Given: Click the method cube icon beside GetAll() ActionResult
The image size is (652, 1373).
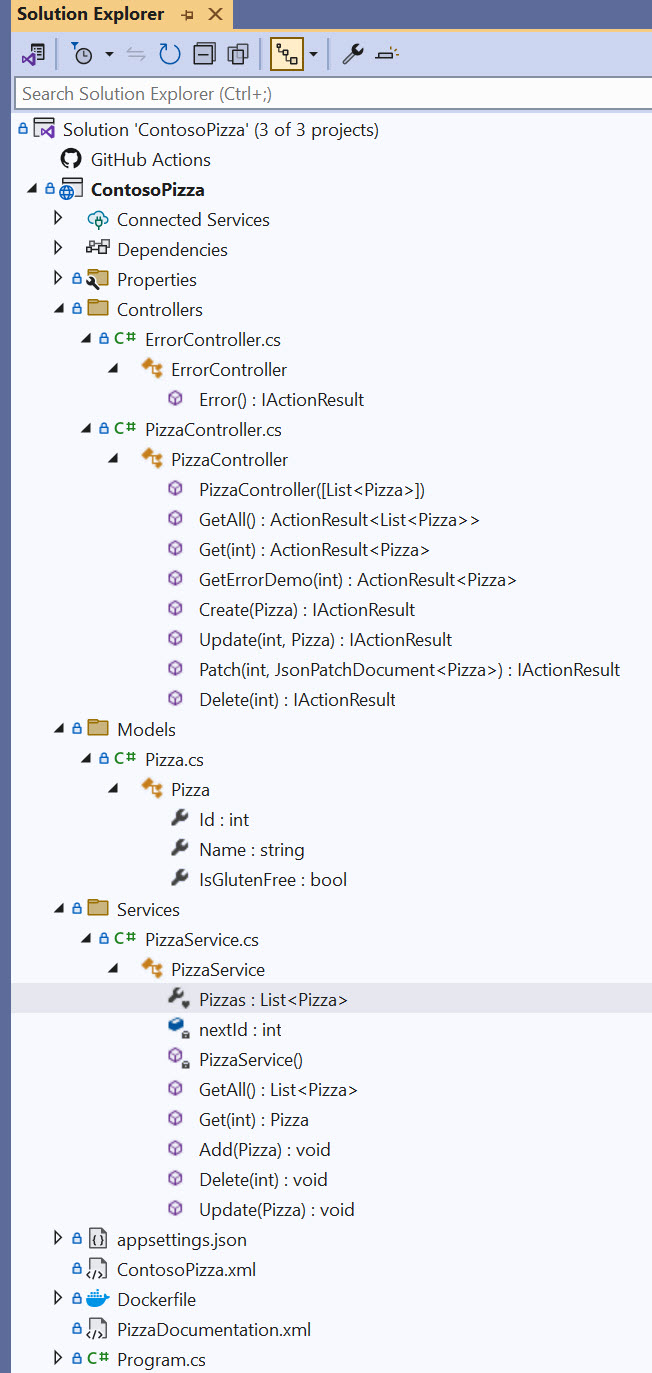Looking at the screenshot, I should pyautogui.click(x=176, y=519).
